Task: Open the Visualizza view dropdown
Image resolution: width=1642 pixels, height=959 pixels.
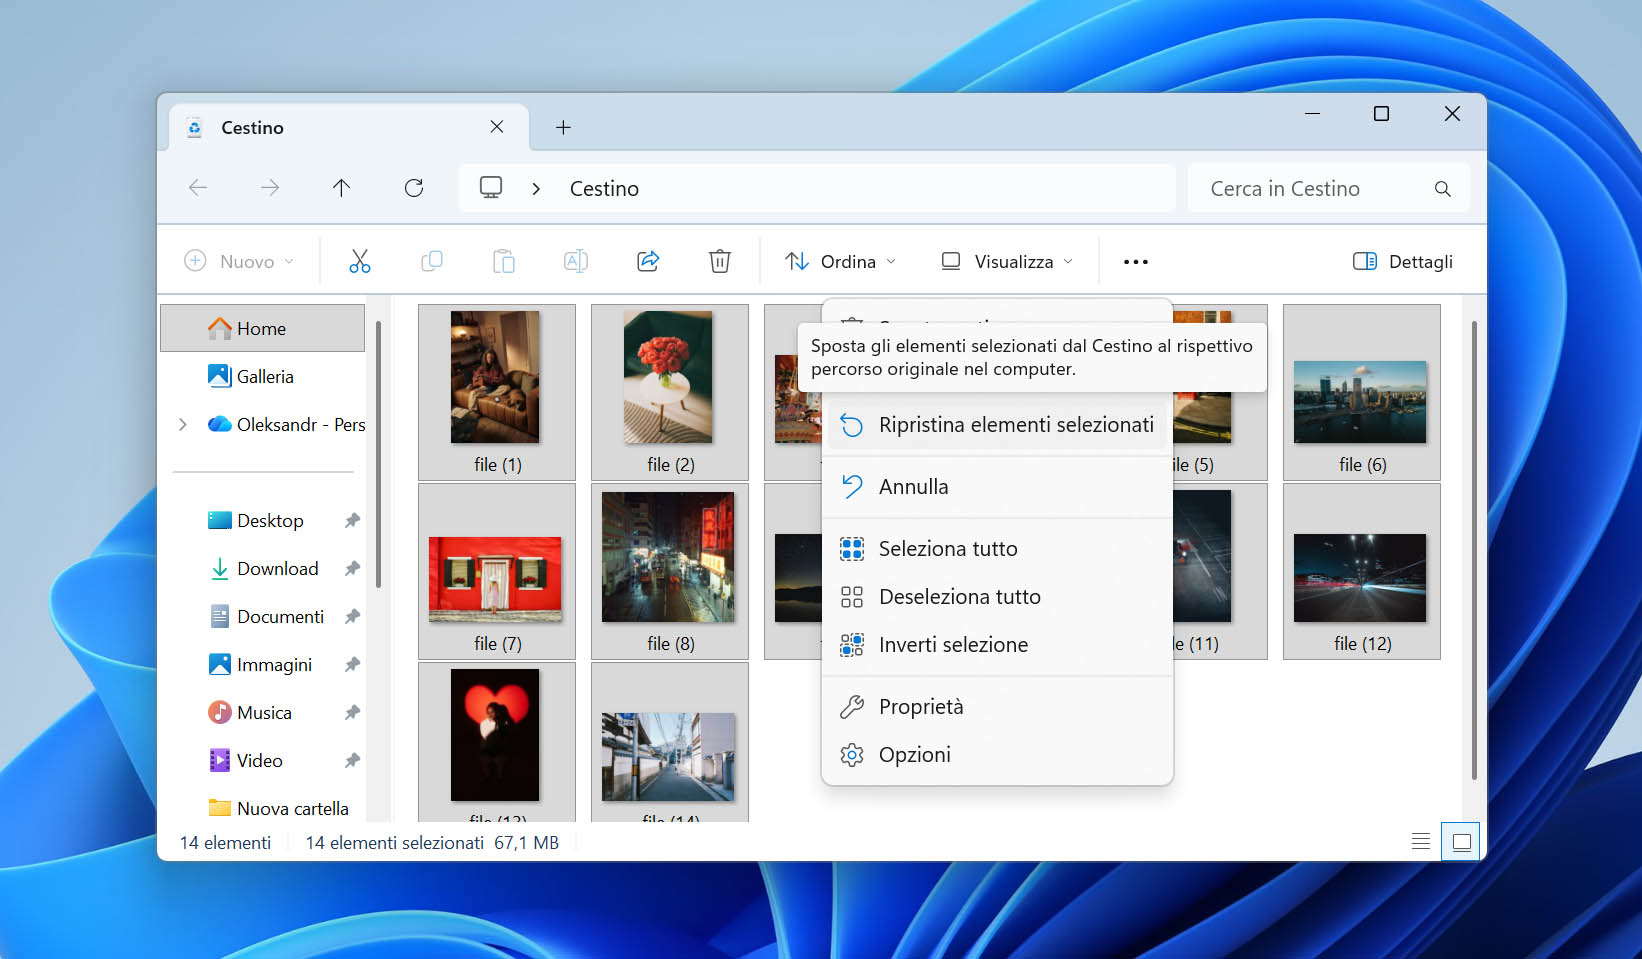Action: 1007,261
